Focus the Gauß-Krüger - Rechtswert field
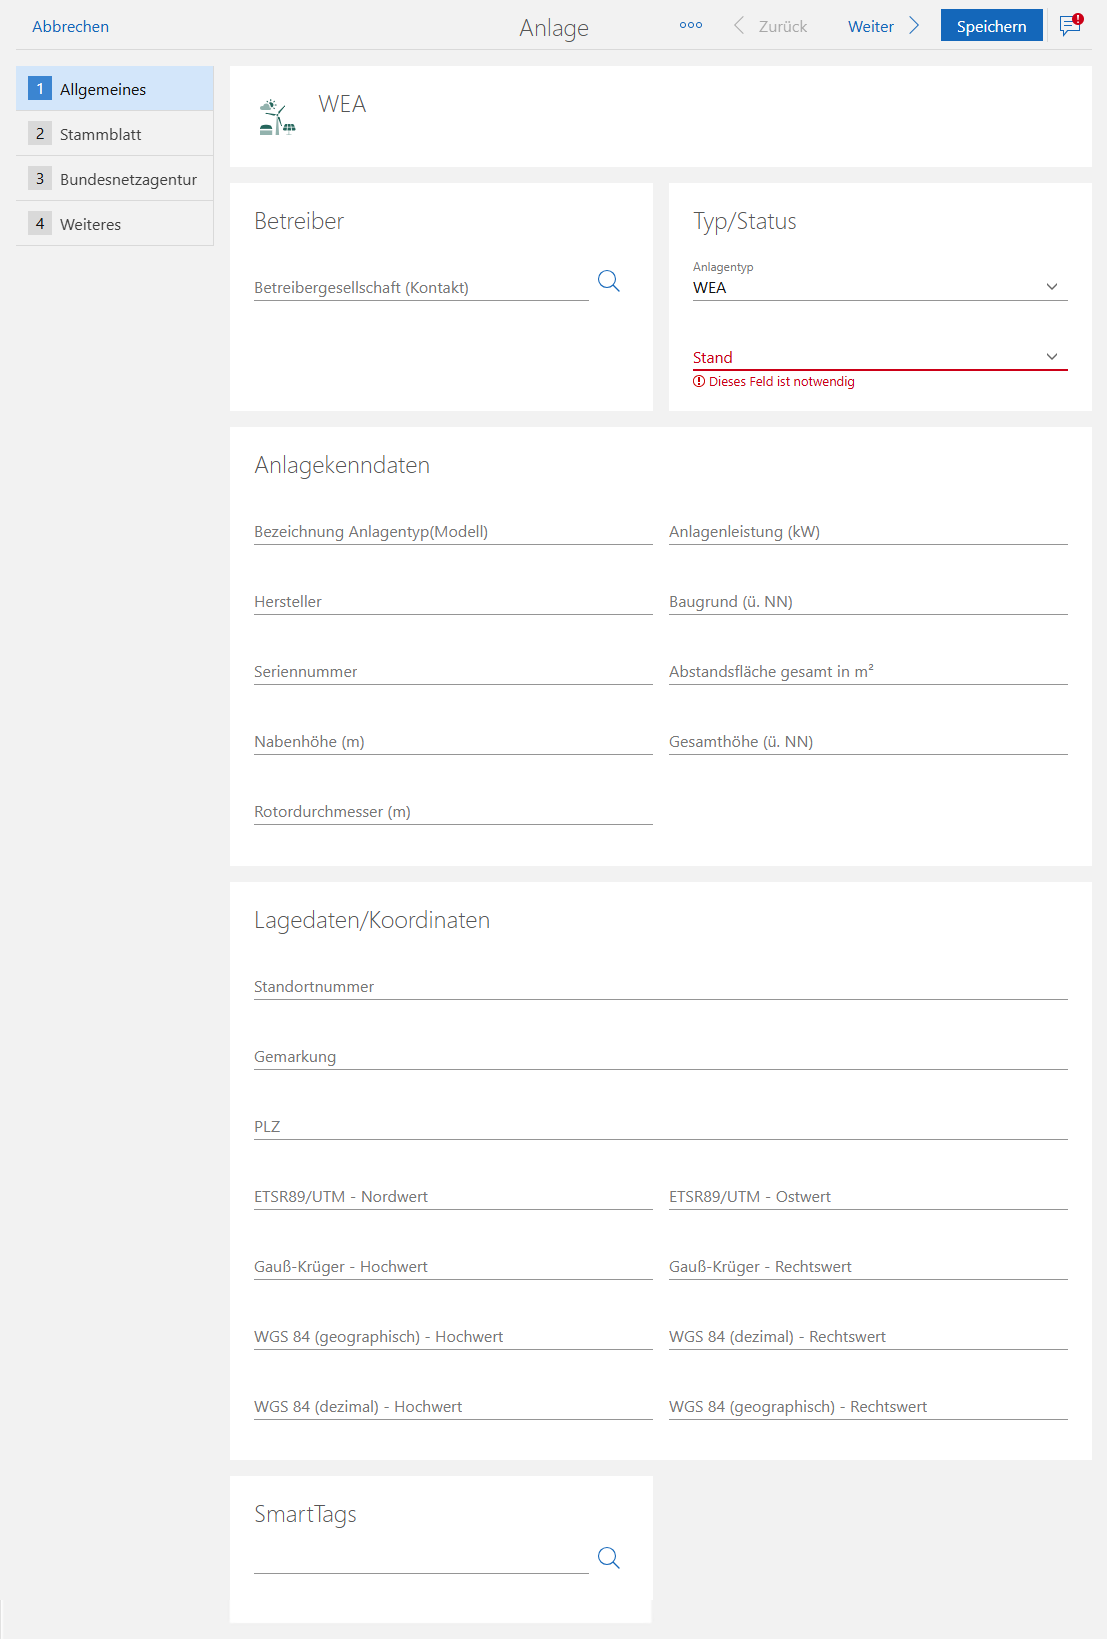The image size is (1107, 1639). coord(868,1267)
